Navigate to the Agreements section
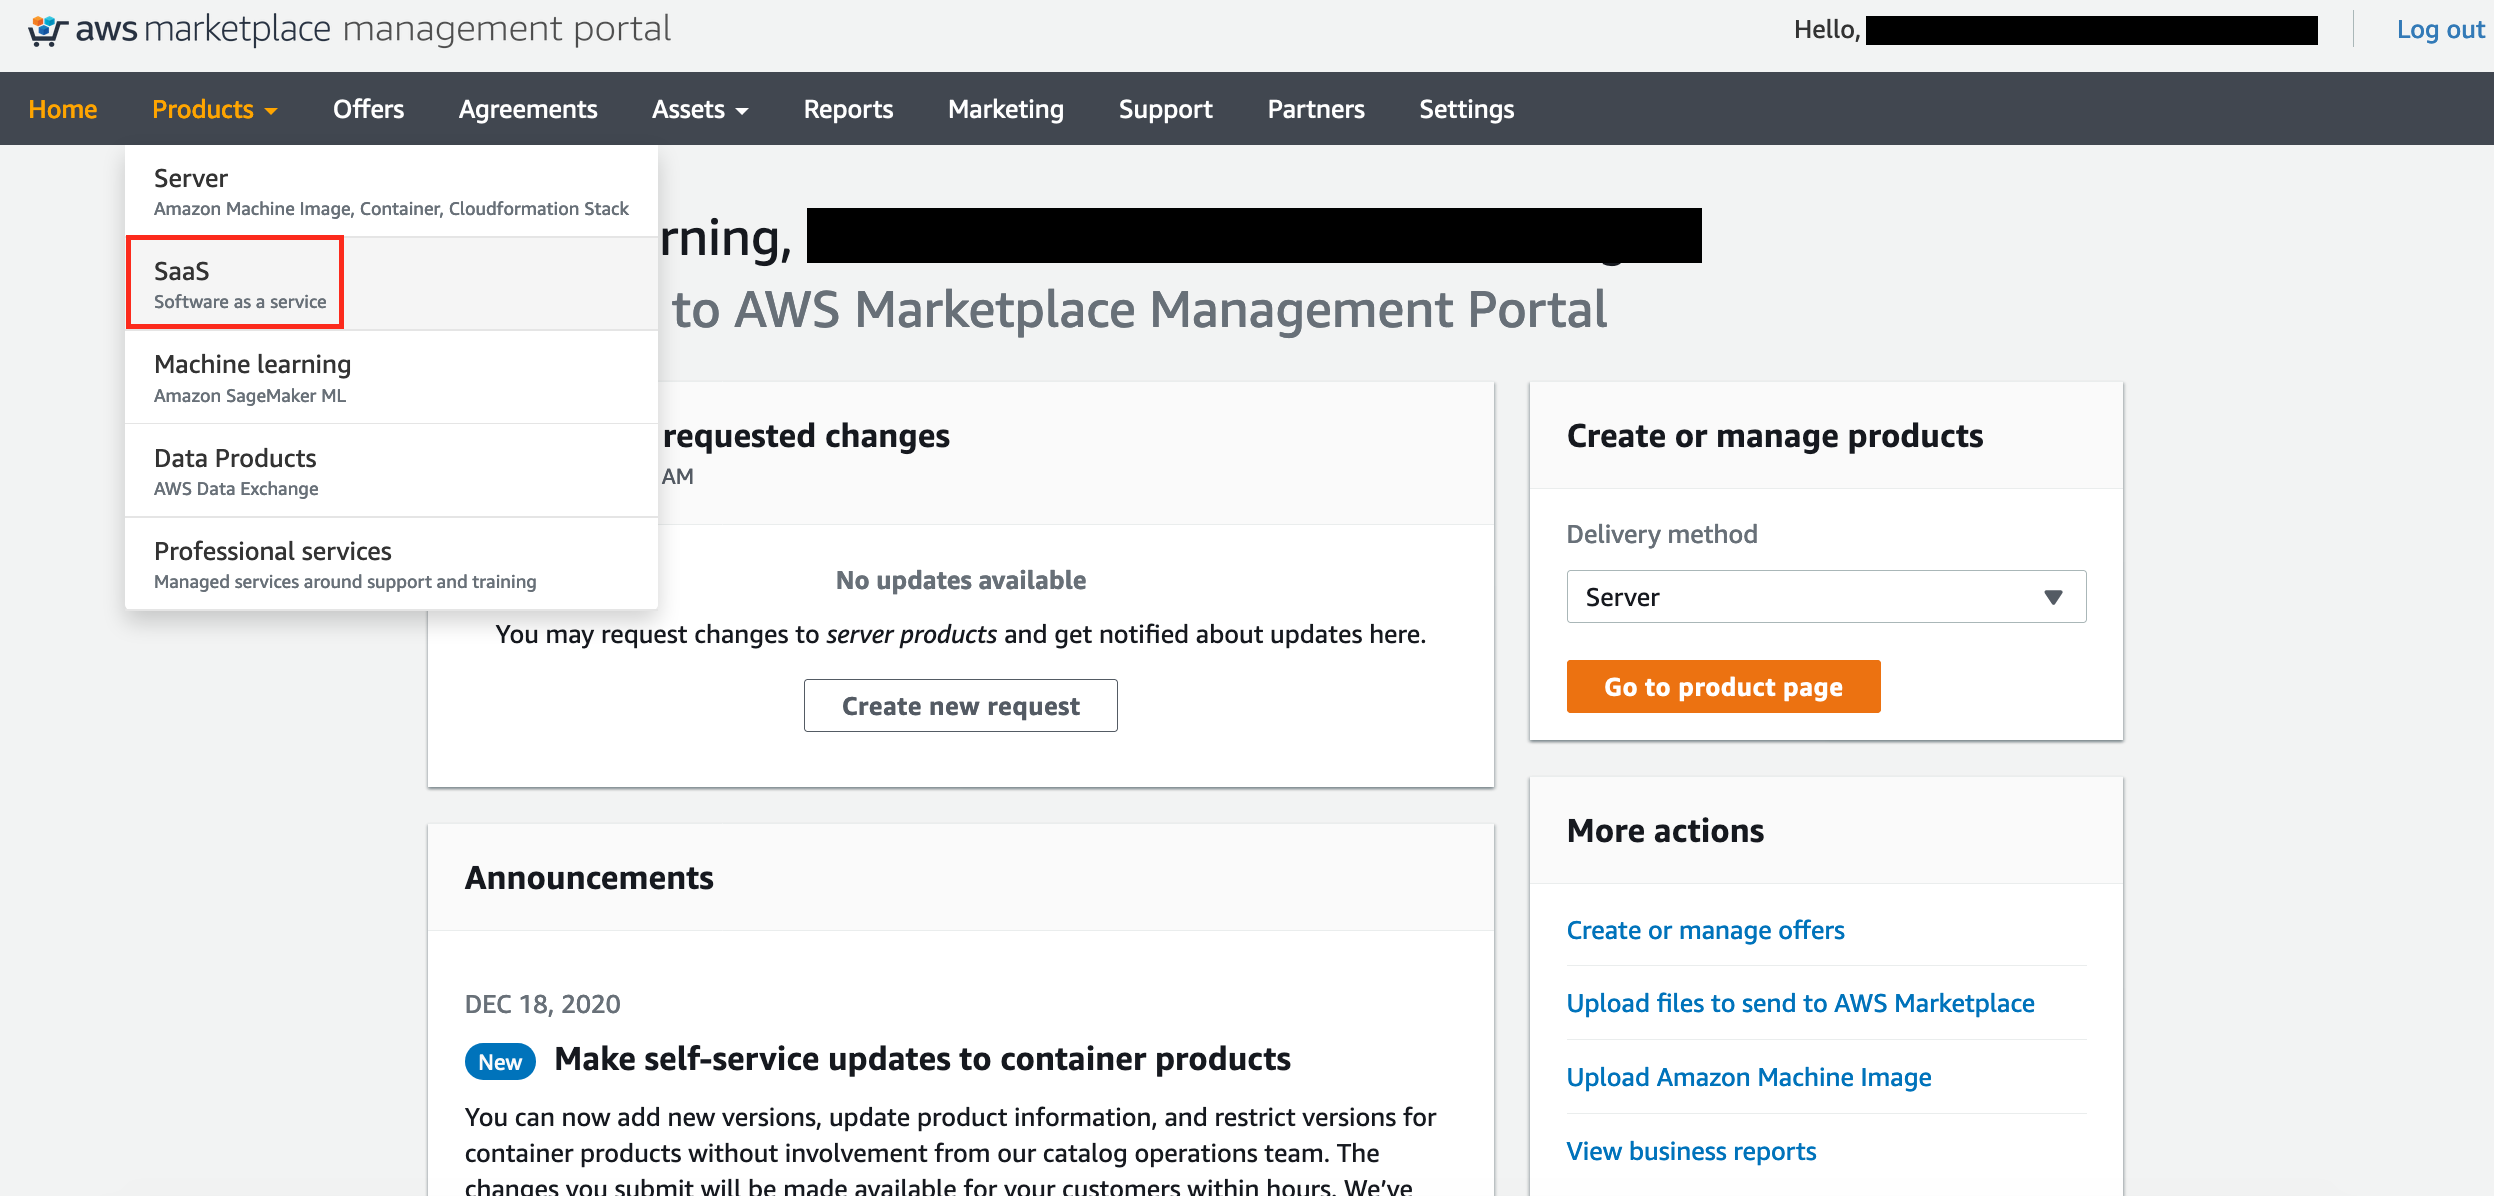 click(x=527, y=109)
